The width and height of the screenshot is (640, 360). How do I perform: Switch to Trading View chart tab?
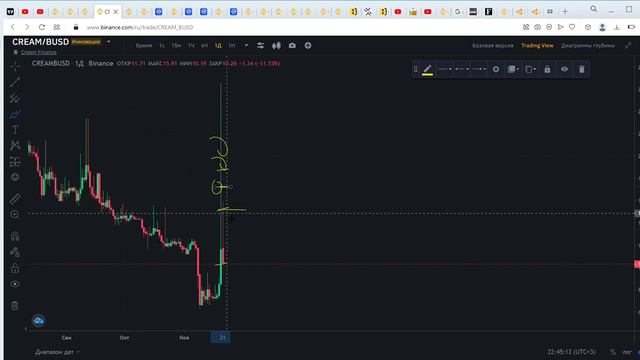click(537, 46)
